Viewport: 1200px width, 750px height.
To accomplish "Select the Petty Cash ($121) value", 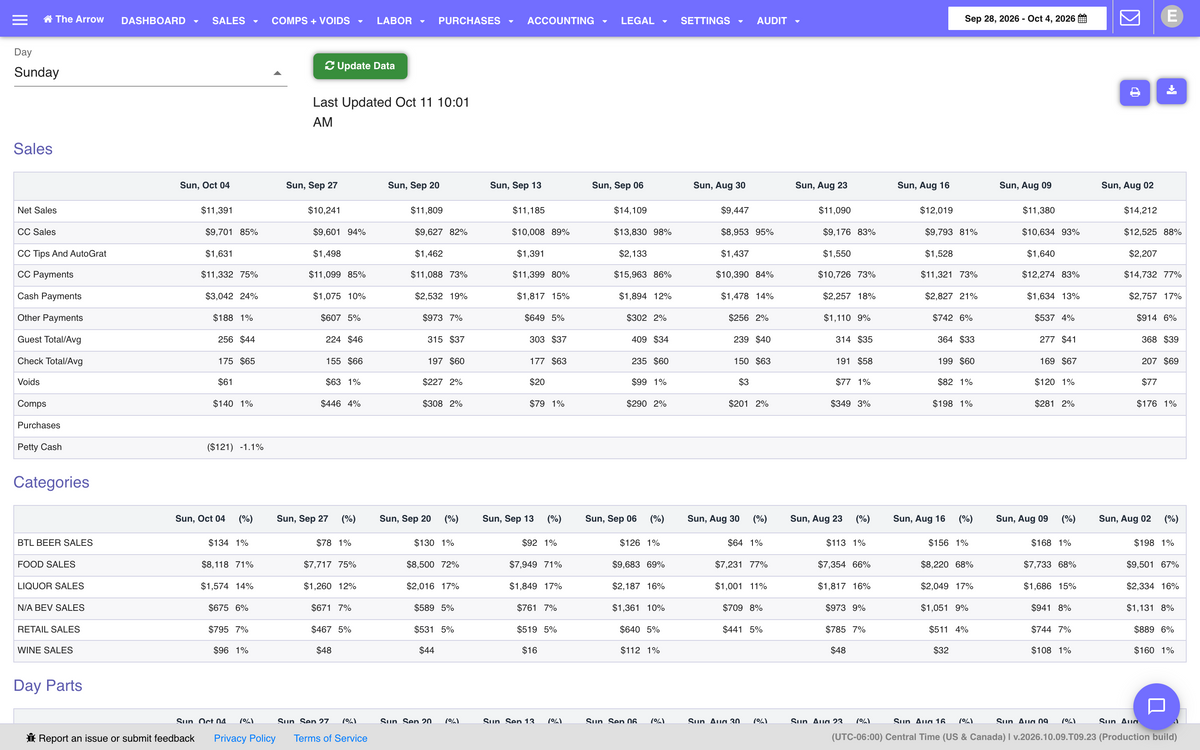I will pos(220,447).
